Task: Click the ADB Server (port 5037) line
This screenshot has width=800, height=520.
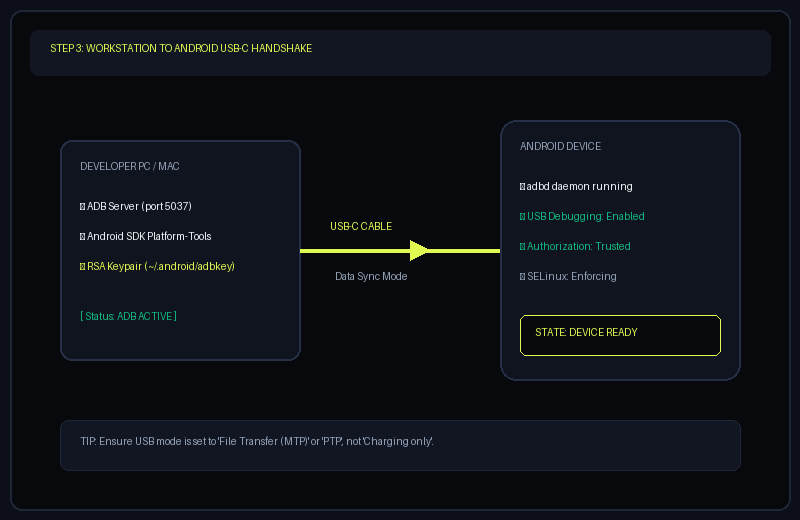Action: (136, 206)
